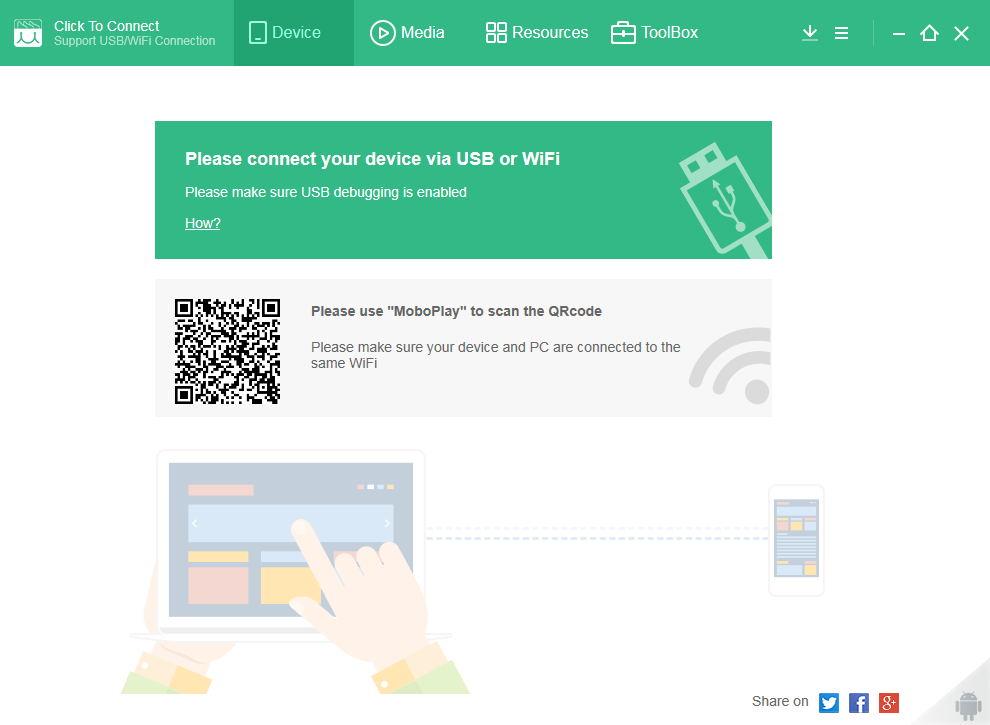The width and height of the screenshot is (990, 725).
Task: Open the Resources tab
Action: click(x=537, y=33)
